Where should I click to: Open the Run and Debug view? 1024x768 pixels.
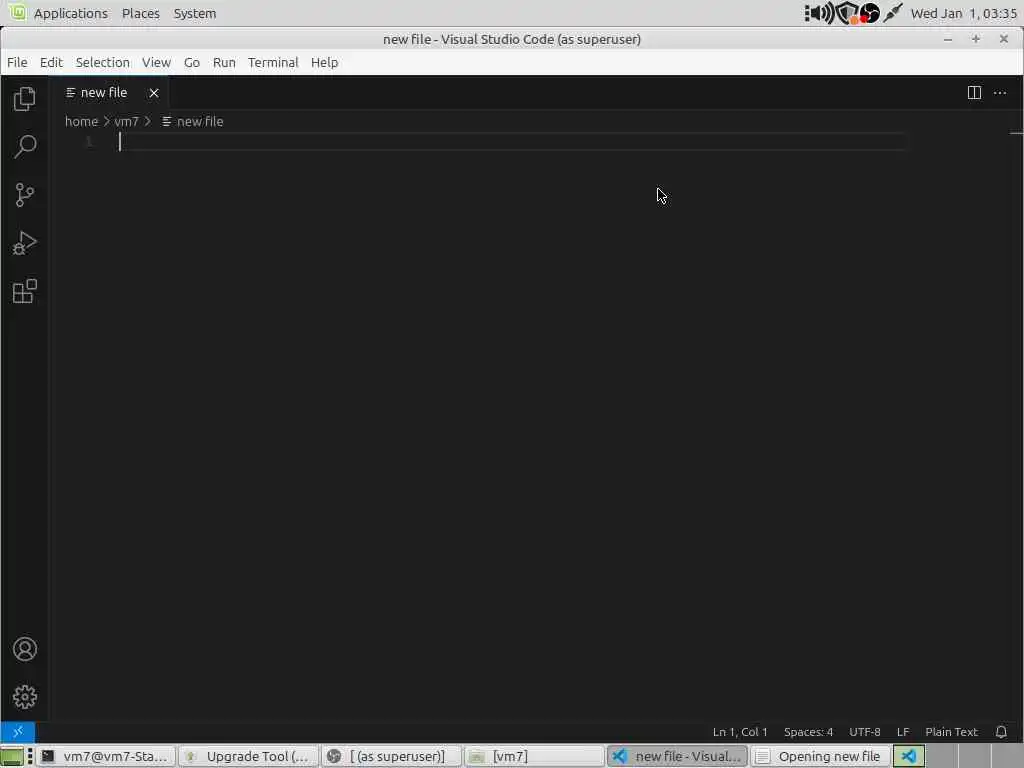click(24, 243)
